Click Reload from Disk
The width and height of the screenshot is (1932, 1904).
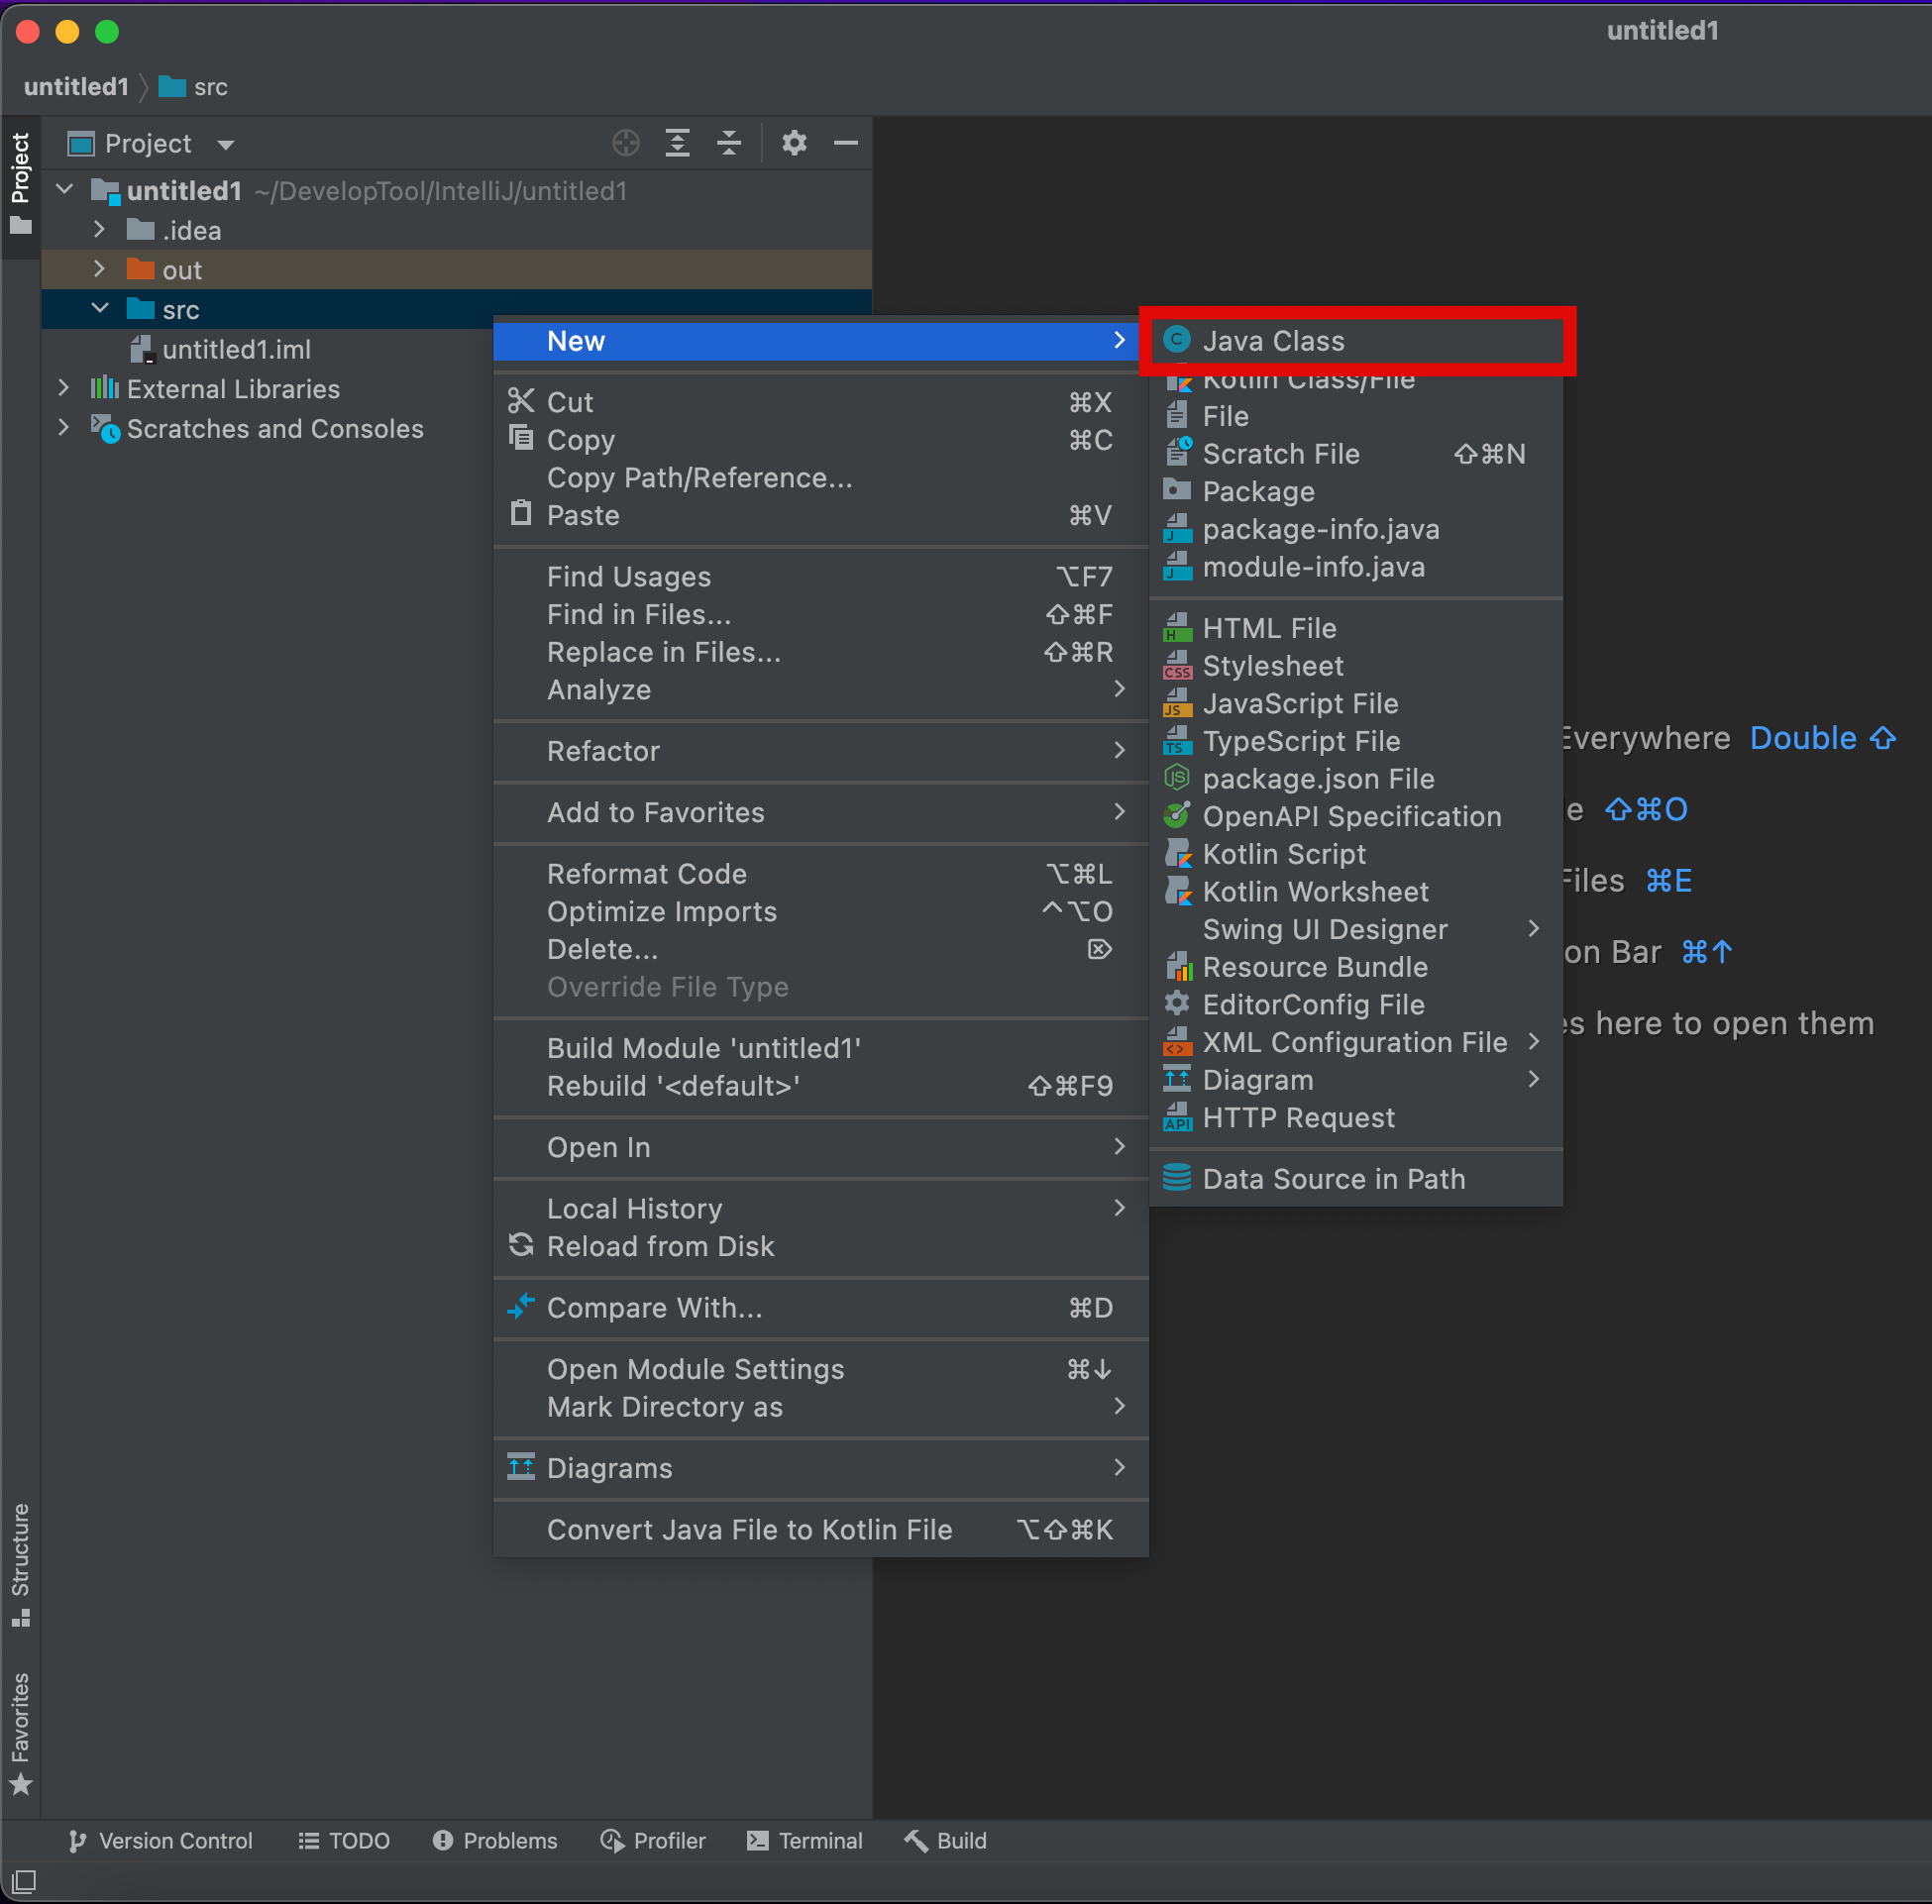pos(660,1246)
